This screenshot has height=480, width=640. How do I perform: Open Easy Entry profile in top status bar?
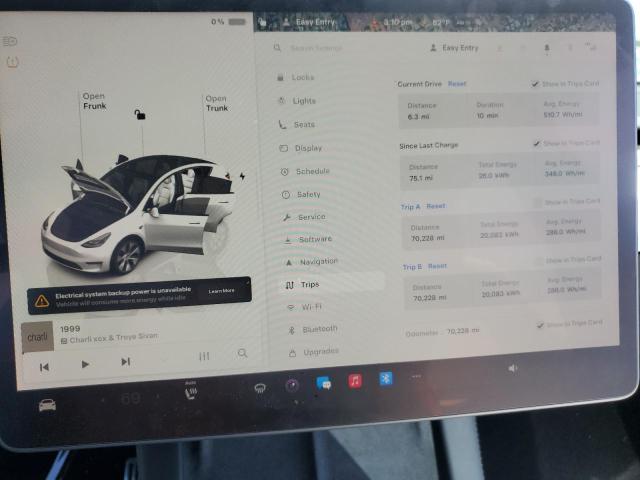pos(309,22)
